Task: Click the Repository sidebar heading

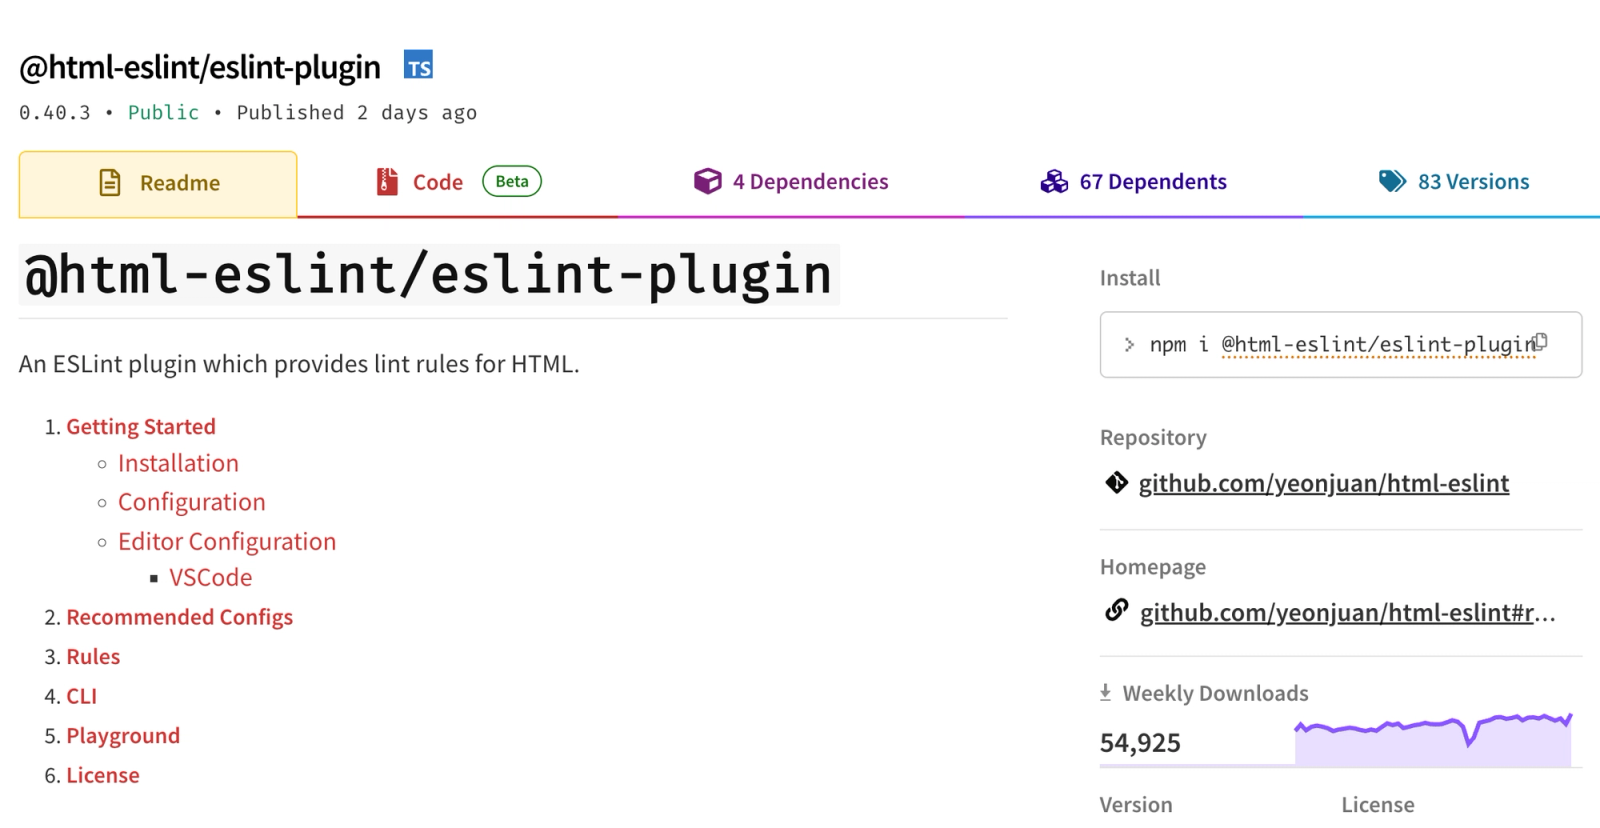Action: (x=1153, y=437)
